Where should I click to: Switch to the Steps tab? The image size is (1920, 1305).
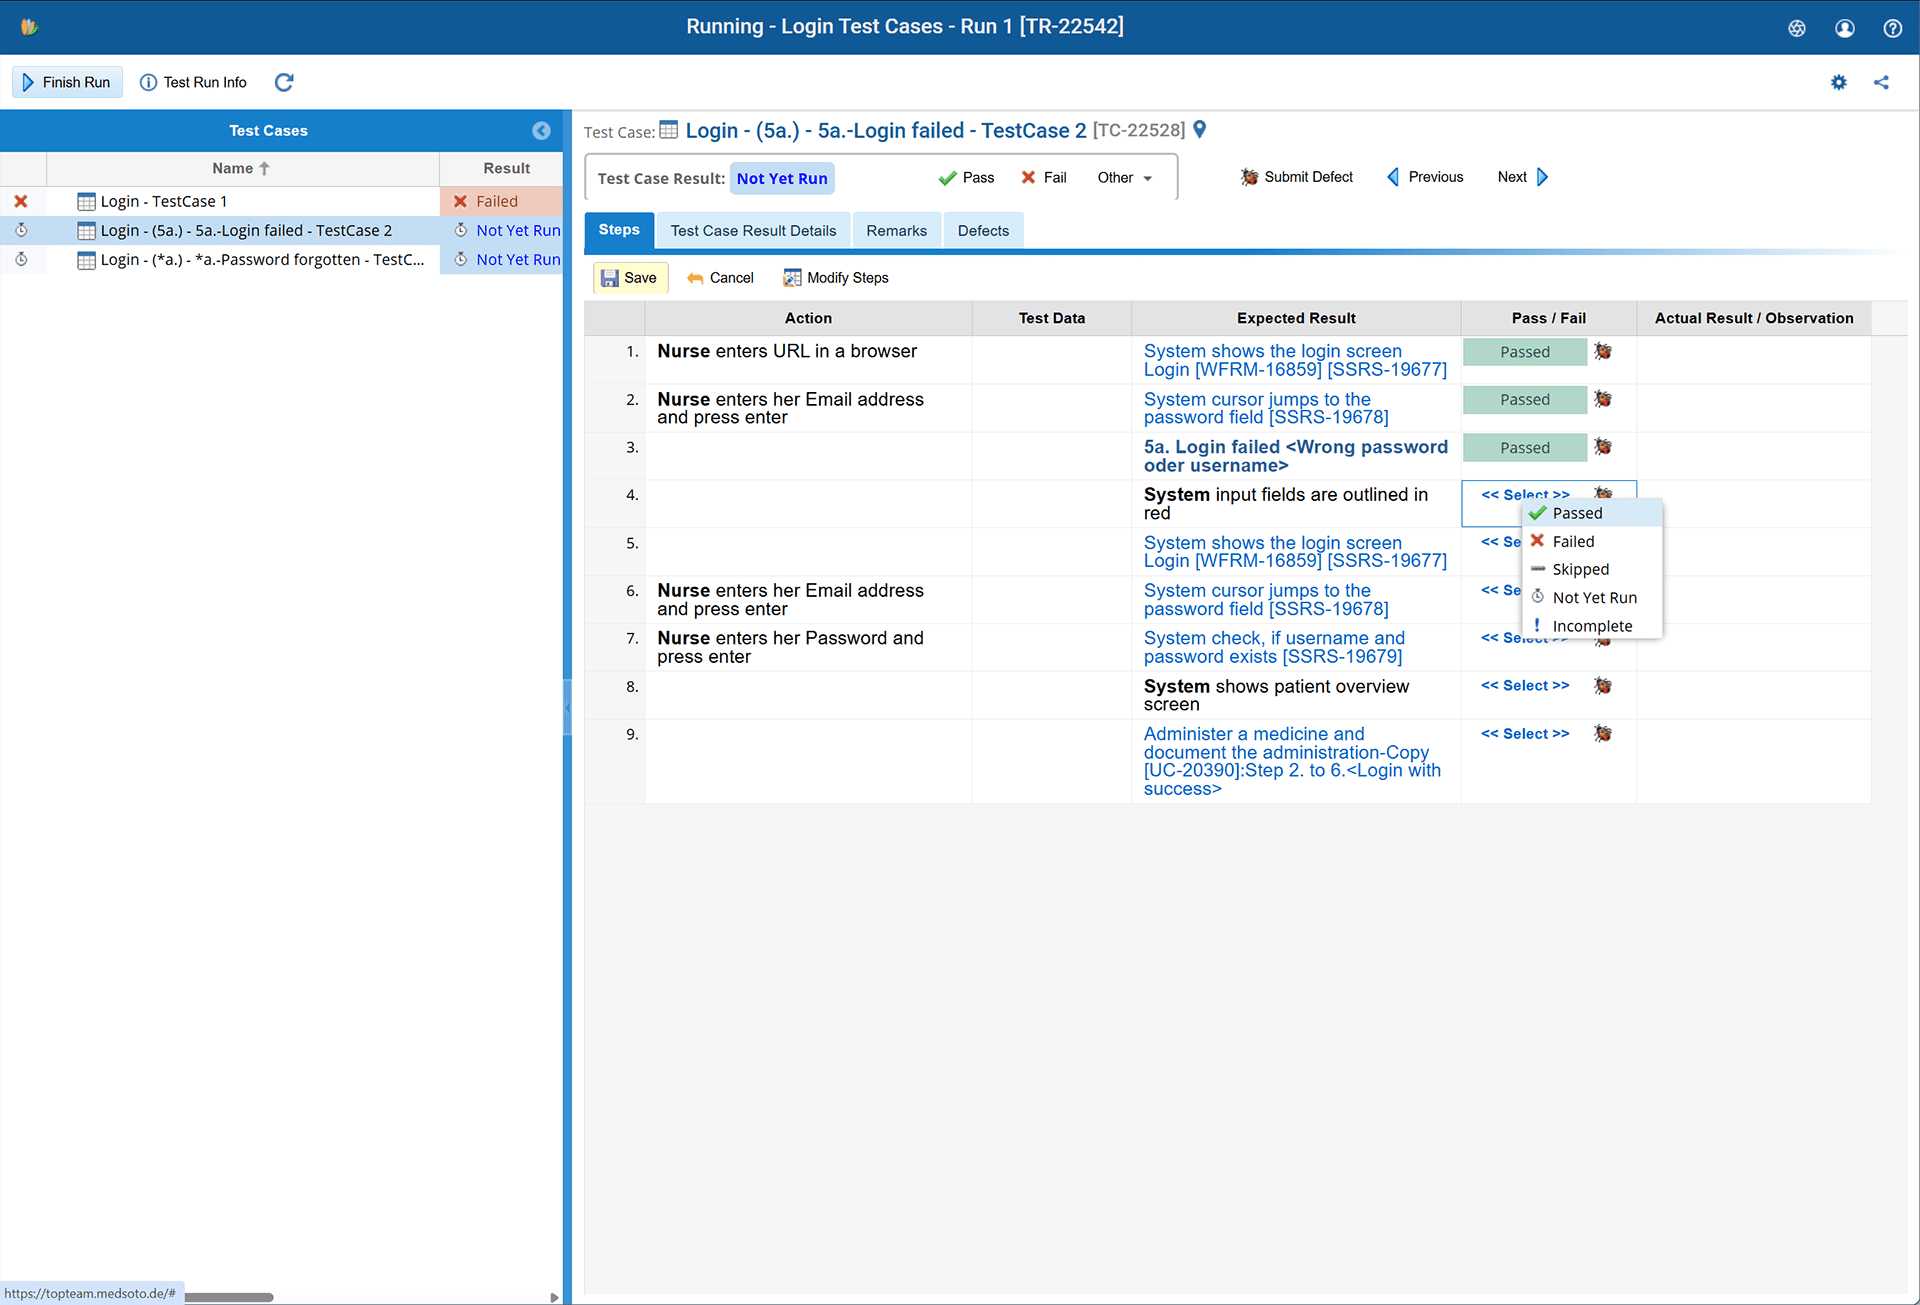pyautogui.click(x=619, y=230)
